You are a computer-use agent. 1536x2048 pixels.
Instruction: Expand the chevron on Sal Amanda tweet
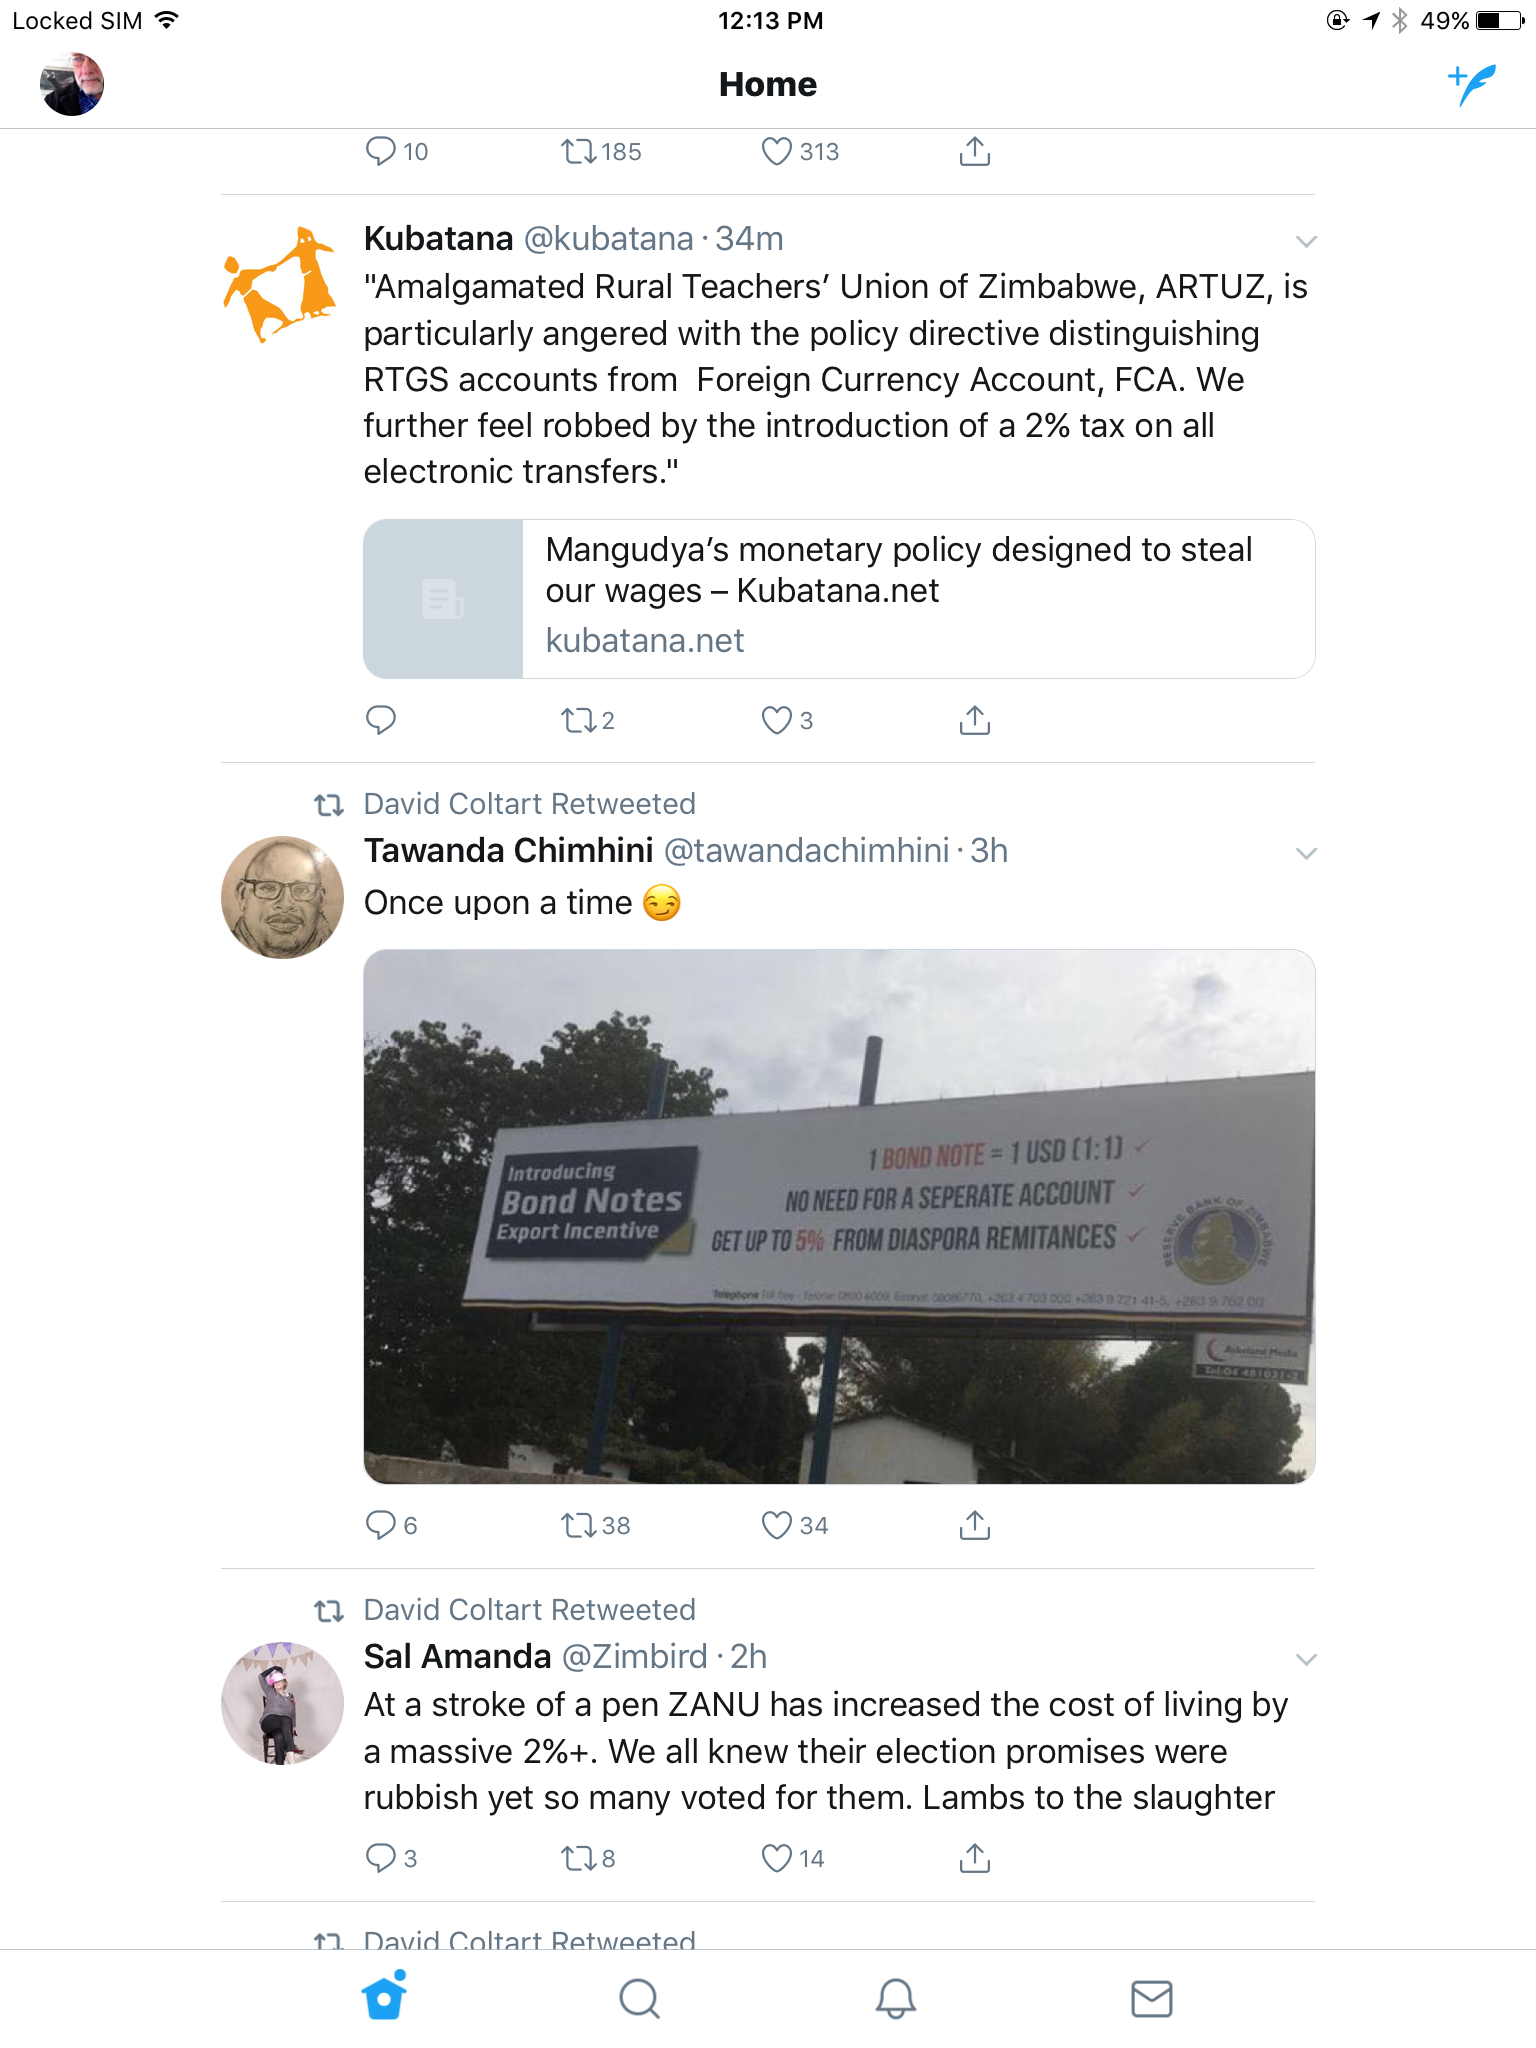point(1306,1659)
